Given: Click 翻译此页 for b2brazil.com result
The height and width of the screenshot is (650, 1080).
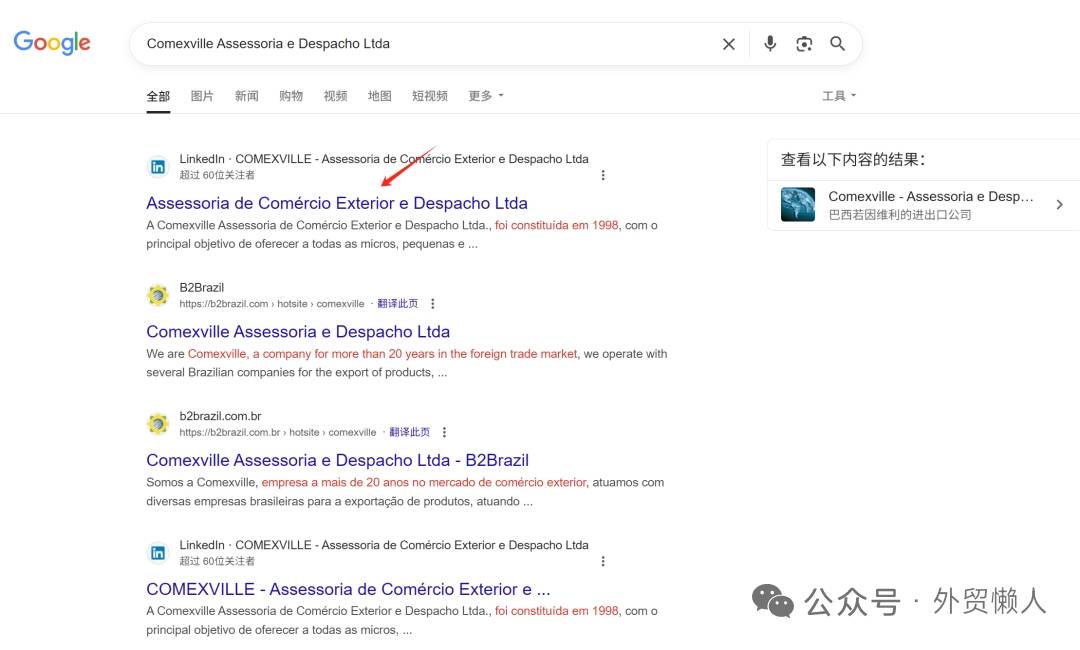Looking at the screenshot, I should point(397,304).
